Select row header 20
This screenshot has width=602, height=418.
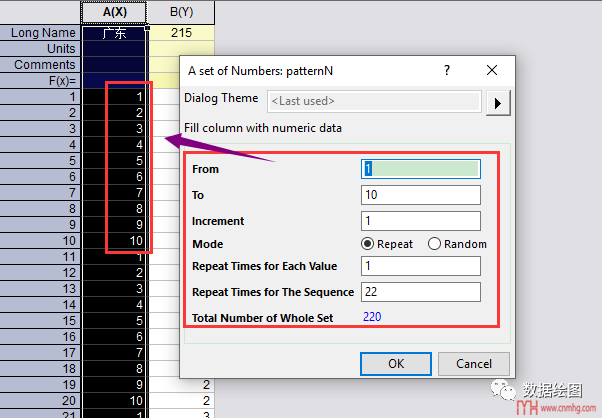coord(40,400)
